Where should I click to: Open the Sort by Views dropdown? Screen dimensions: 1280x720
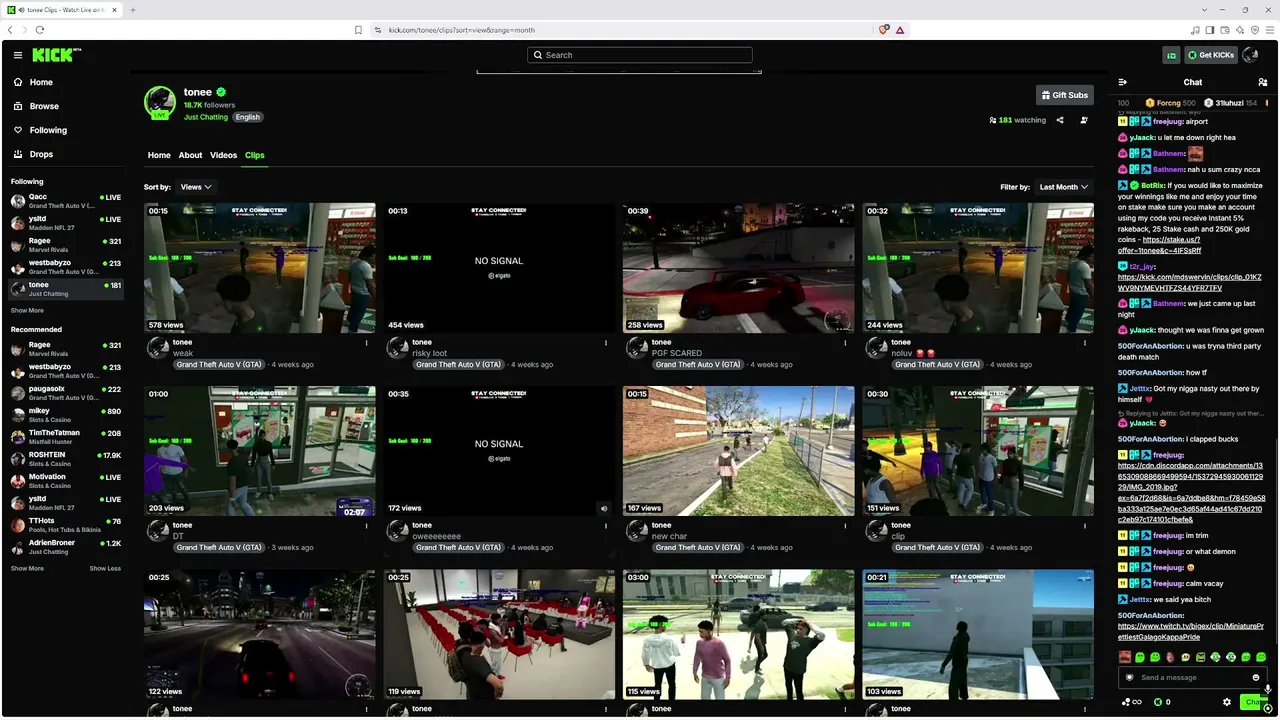click(x=195, y=187)
